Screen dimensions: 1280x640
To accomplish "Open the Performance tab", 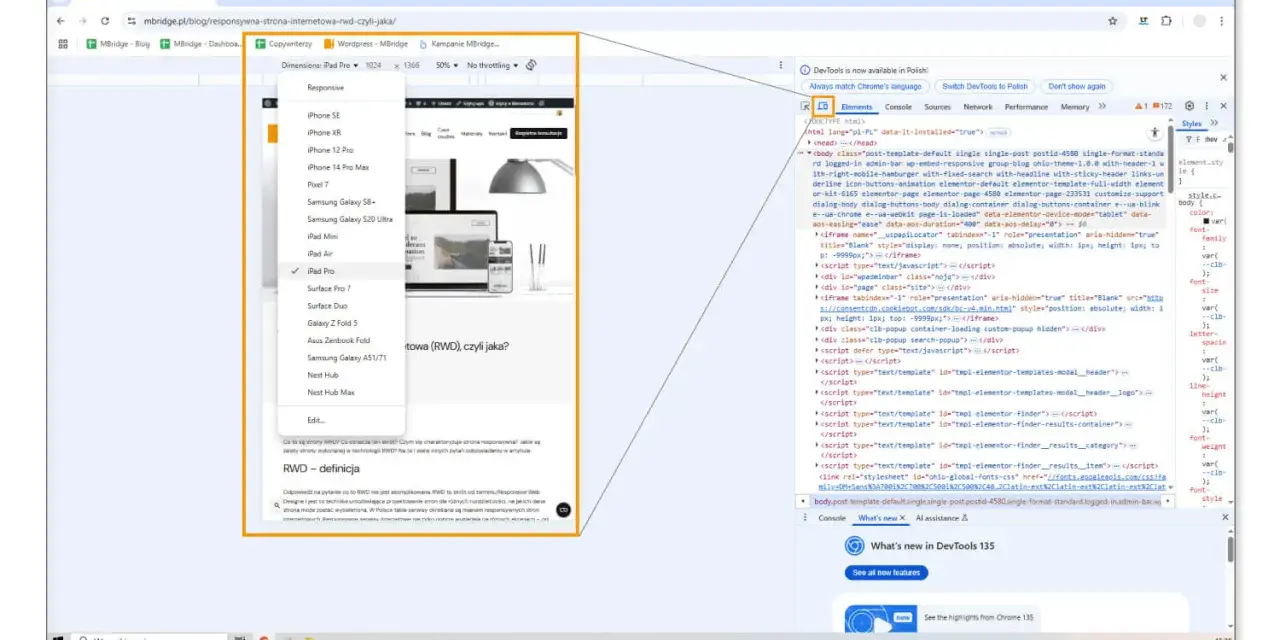I will 1027,106.
